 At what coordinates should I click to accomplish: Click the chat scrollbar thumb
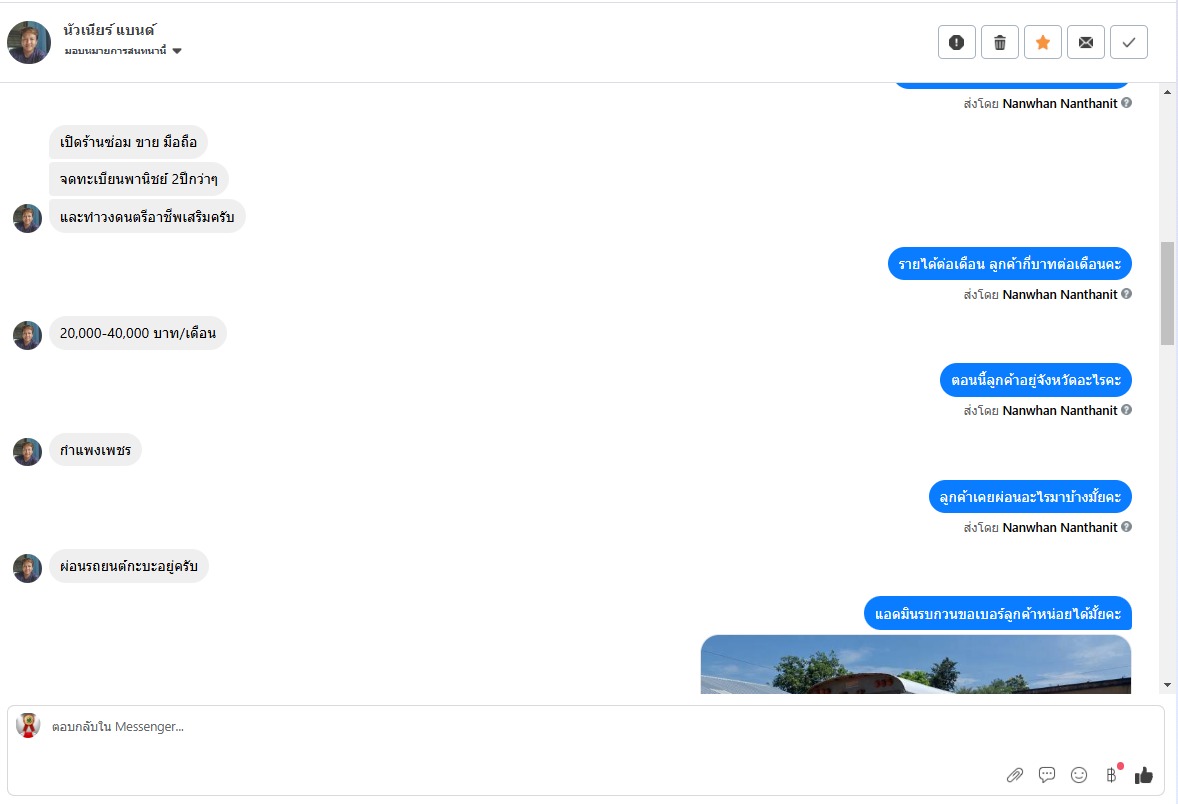coord(1167,293)
